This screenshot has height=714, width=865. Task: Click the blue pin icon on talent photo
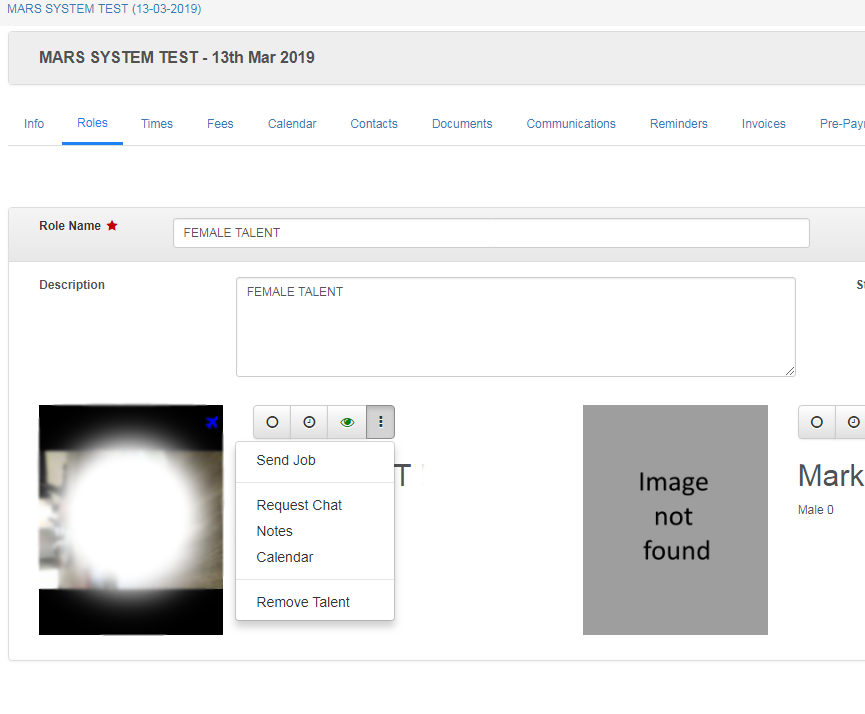(x=212, y=423)
